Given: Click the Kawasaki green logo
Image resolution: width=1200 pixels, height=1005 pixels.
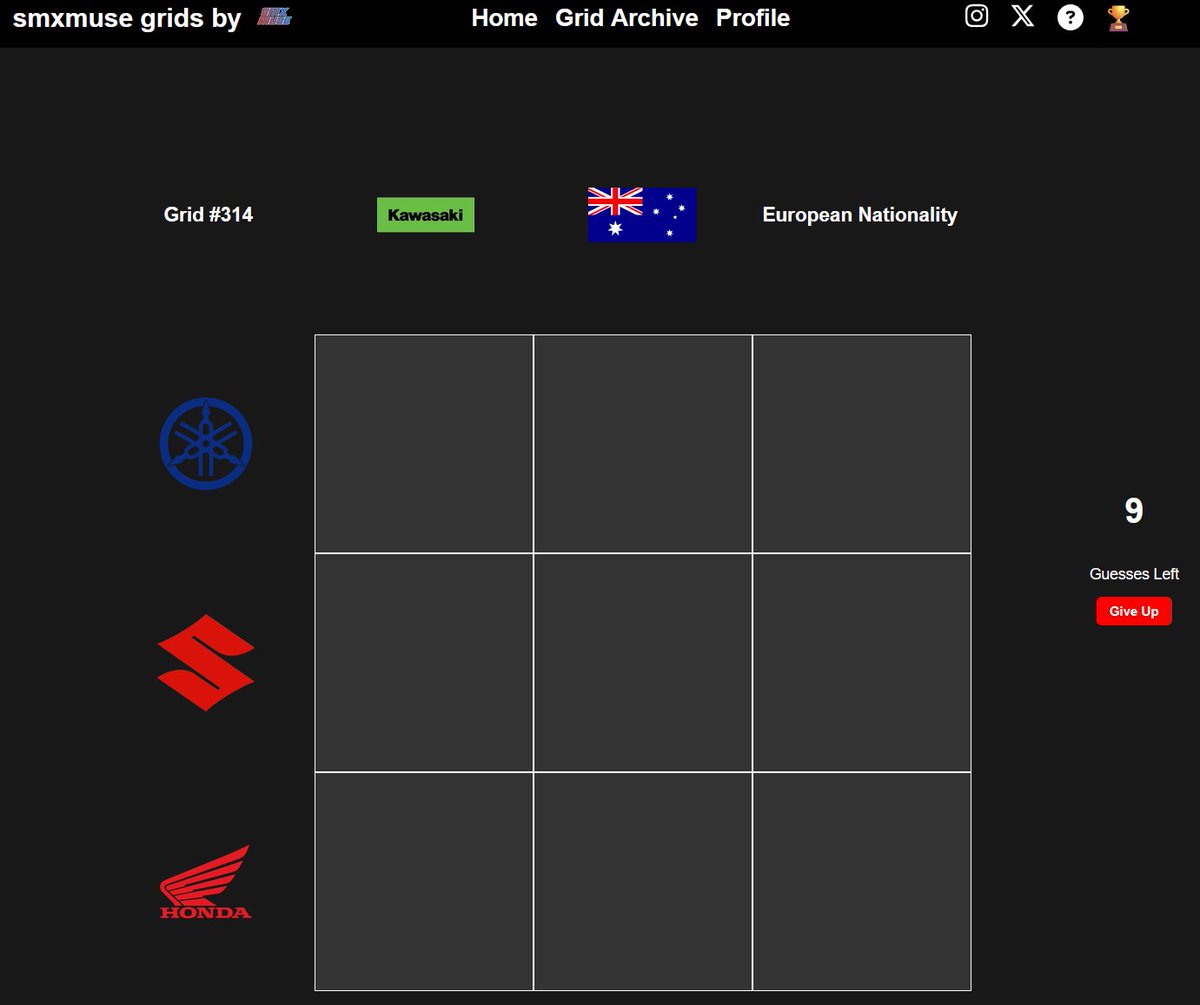Looking at the screenshot, I should tap(426, 215).
